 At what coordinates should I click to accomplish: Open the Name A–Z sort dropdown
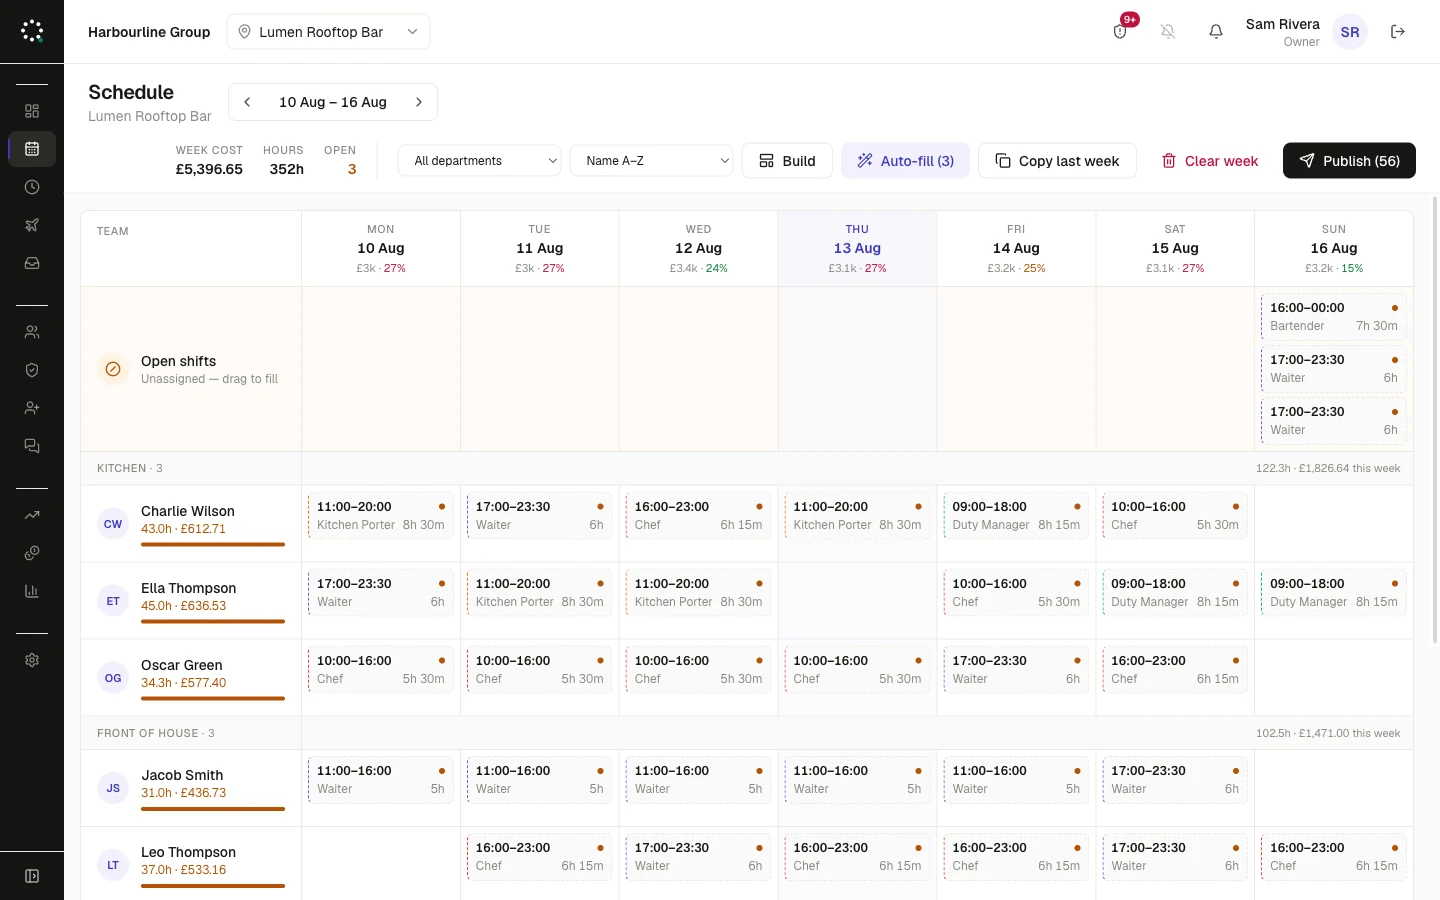click(x=652, y=161)
